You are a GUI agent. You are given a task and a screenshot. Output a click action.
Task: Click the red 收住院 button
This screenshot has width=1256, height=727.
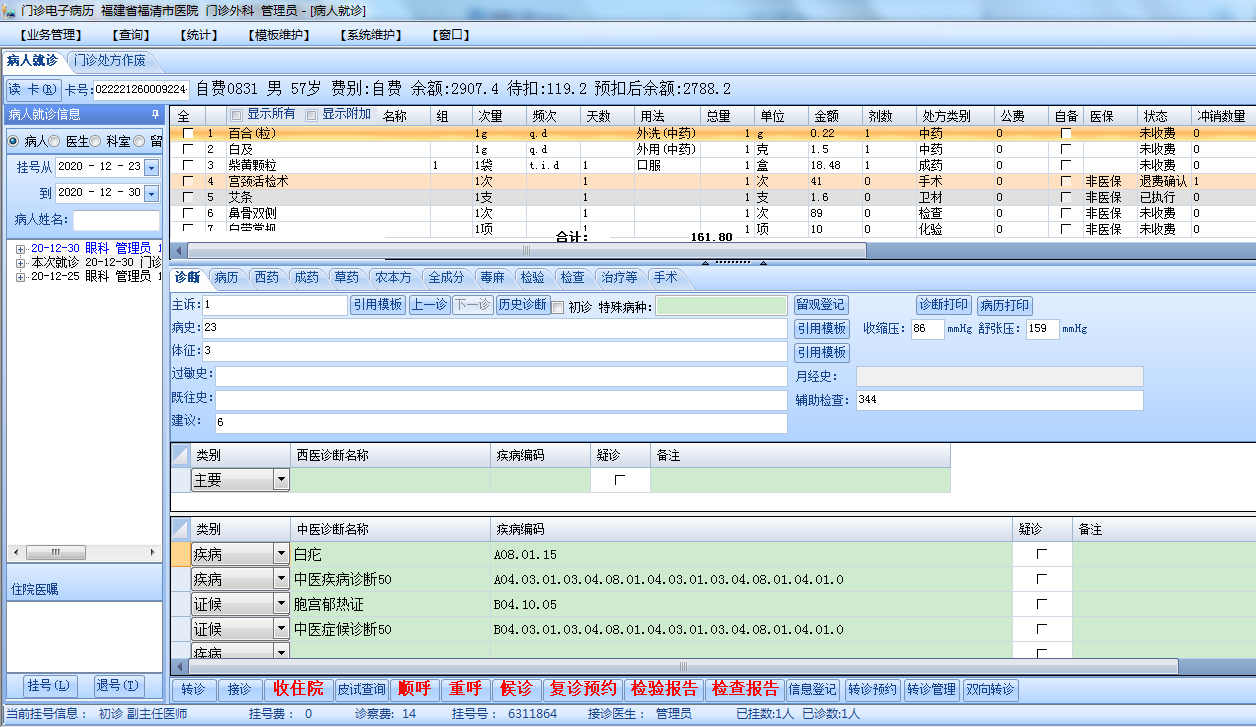click(298, 689)
